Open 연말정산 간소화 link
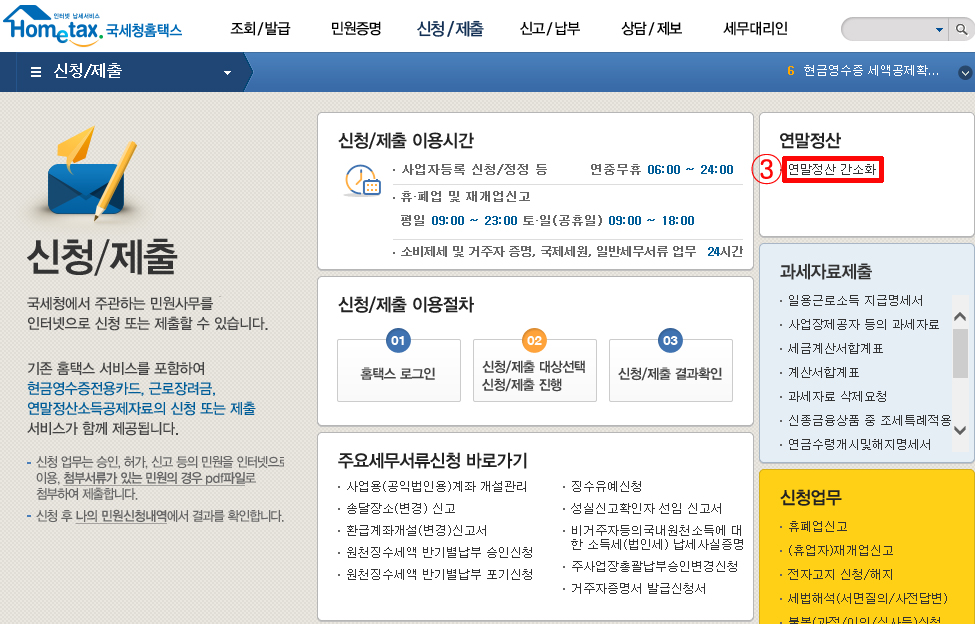Viewport: 975px width, 624px height. tap(831, 169)
